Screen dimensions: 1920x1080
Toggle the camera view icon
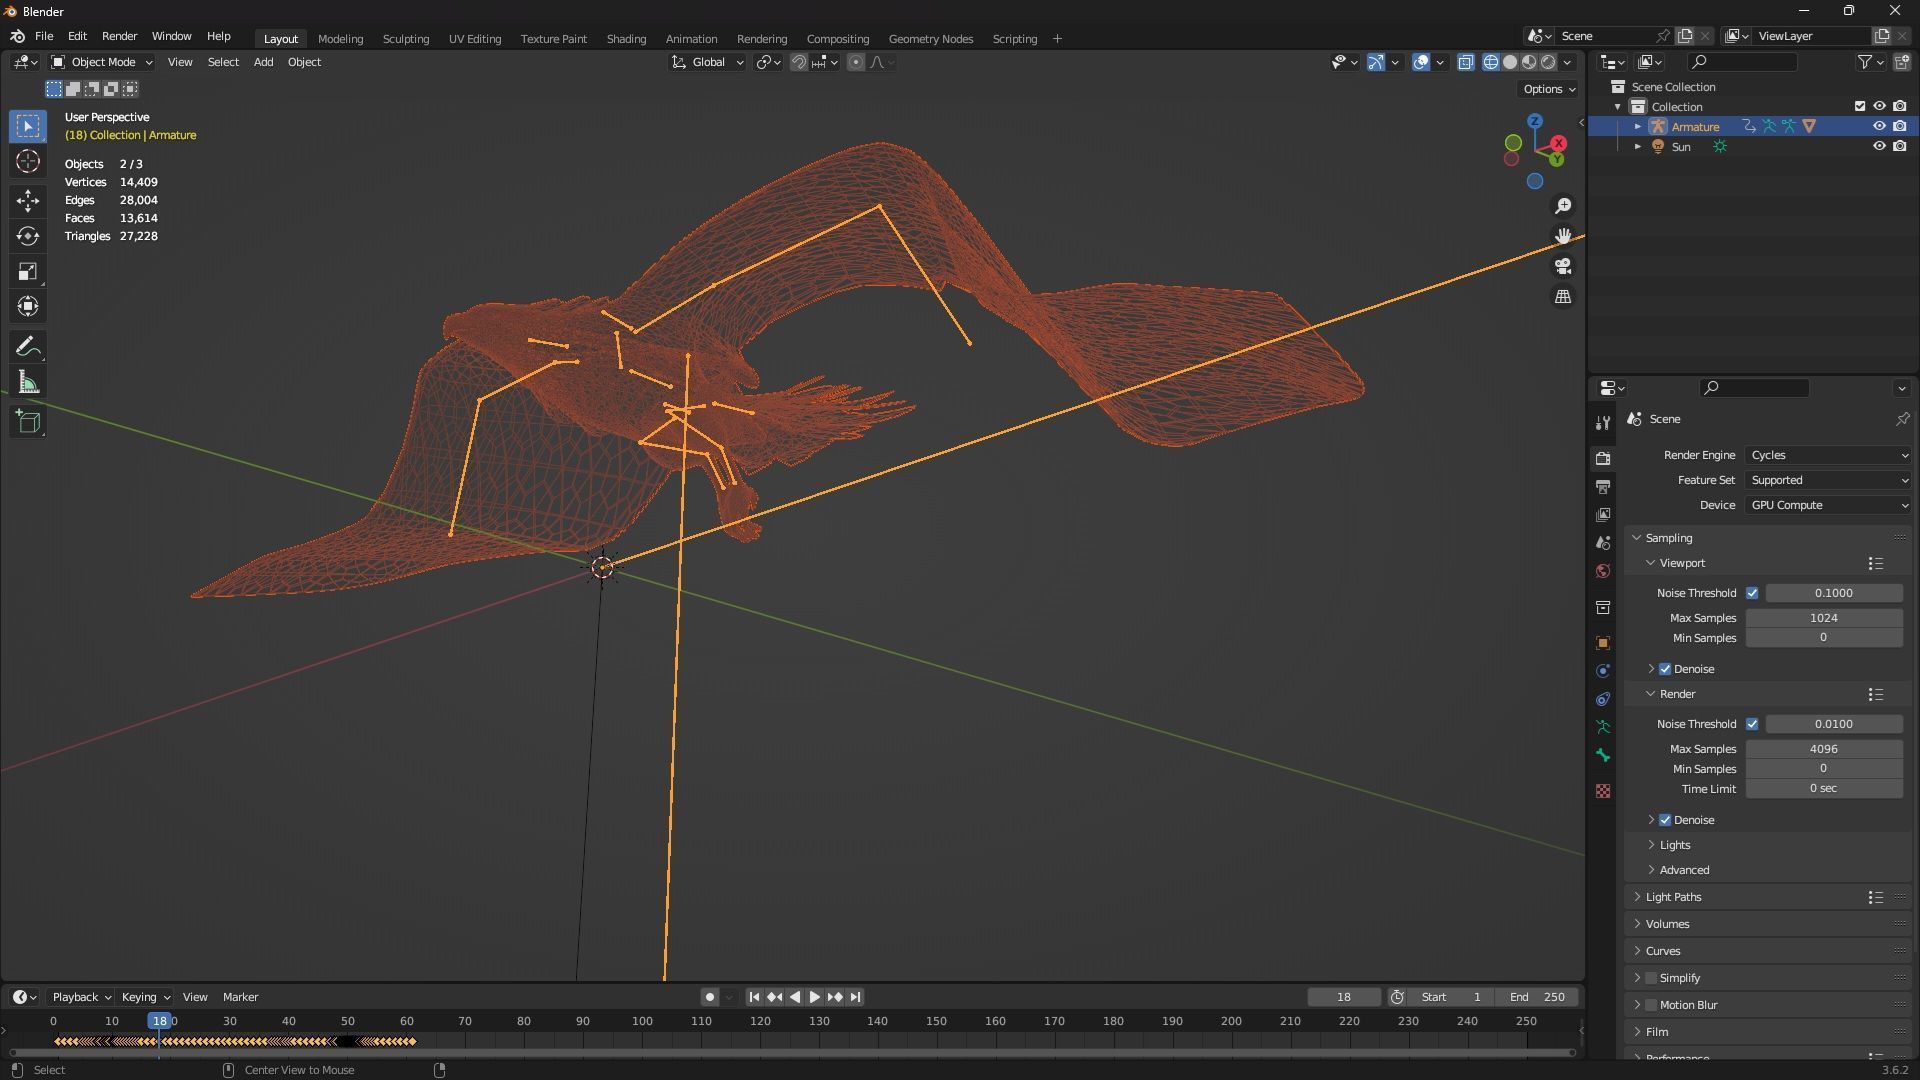pyautogui.click(x=1563, y=266)
